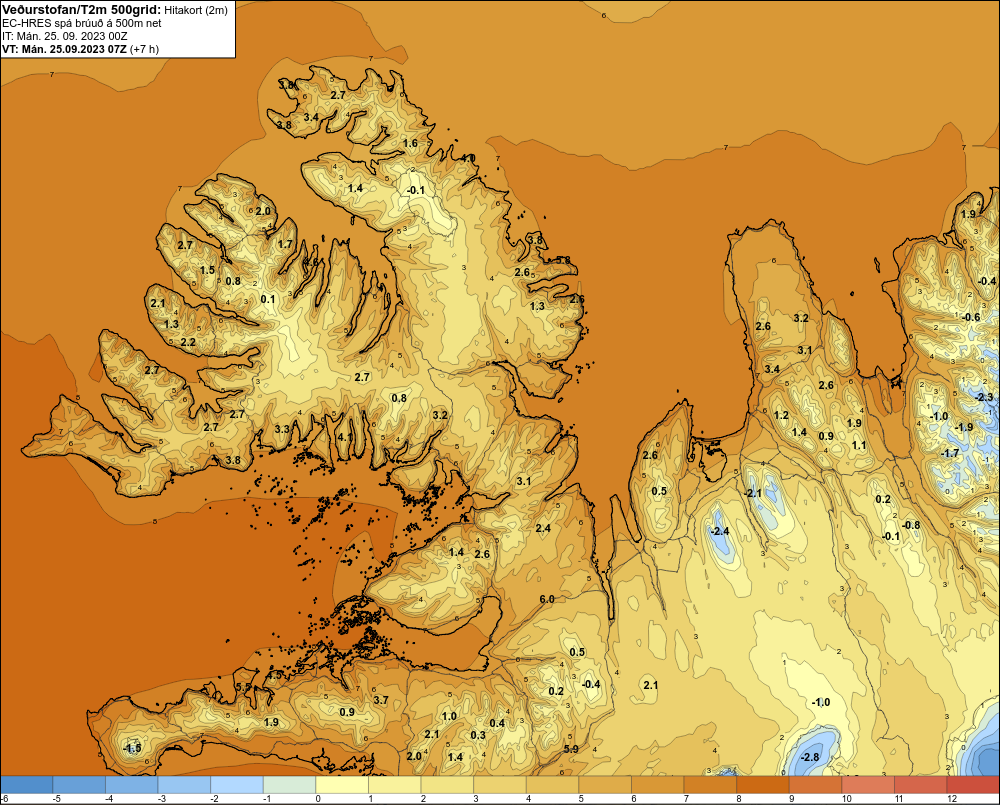Select the -2.1 temperature value
This screenshot has width=1000, height=805.
point(753,493)
